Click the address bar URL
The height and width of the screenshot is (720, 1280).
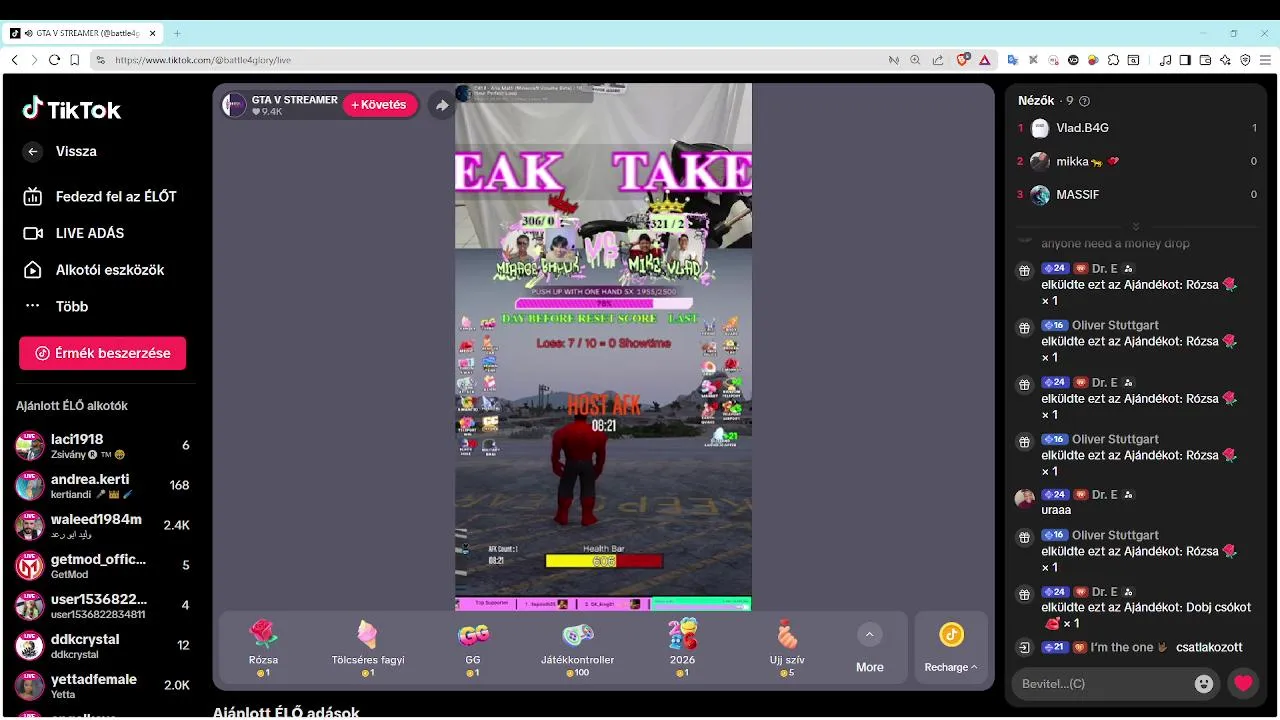pyautogui.click(x=203, y=60)
